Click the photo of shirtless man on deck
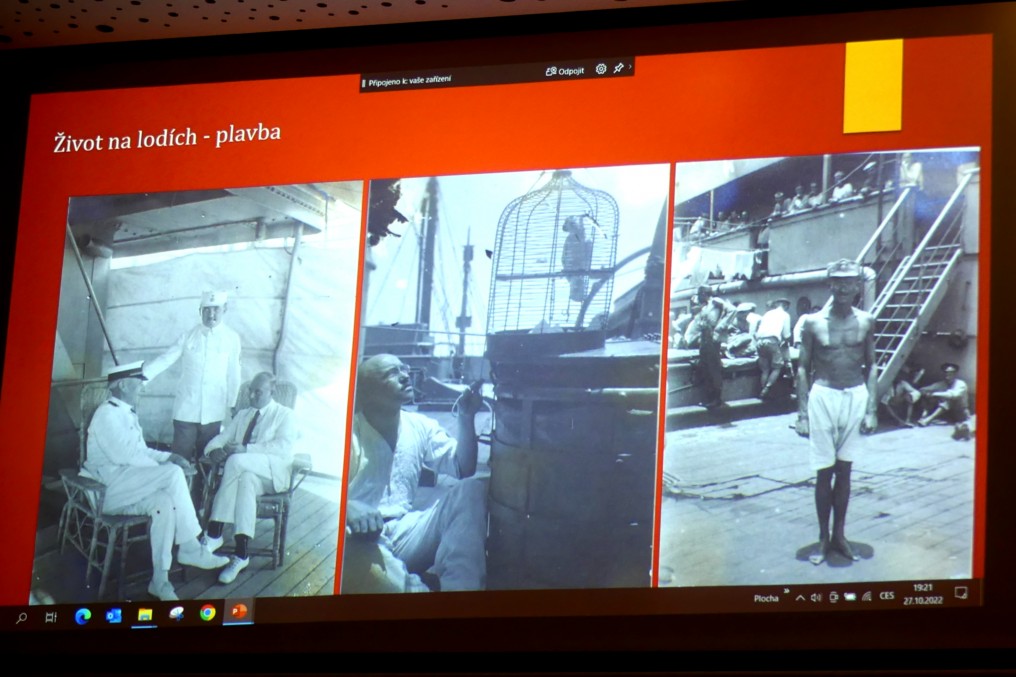Screen dimensions: 1016x677 click(820, 368)
